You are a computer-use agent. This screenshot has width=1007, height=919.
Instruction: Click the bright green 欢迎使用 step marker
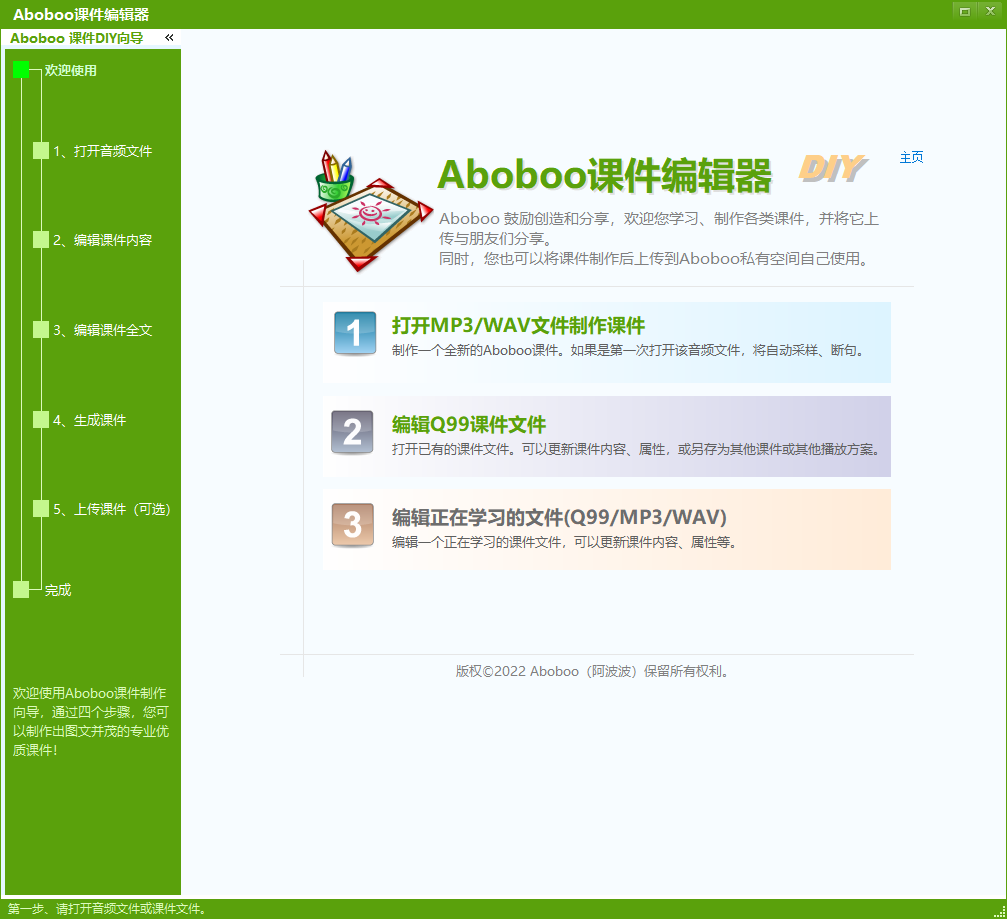(21, 70)
